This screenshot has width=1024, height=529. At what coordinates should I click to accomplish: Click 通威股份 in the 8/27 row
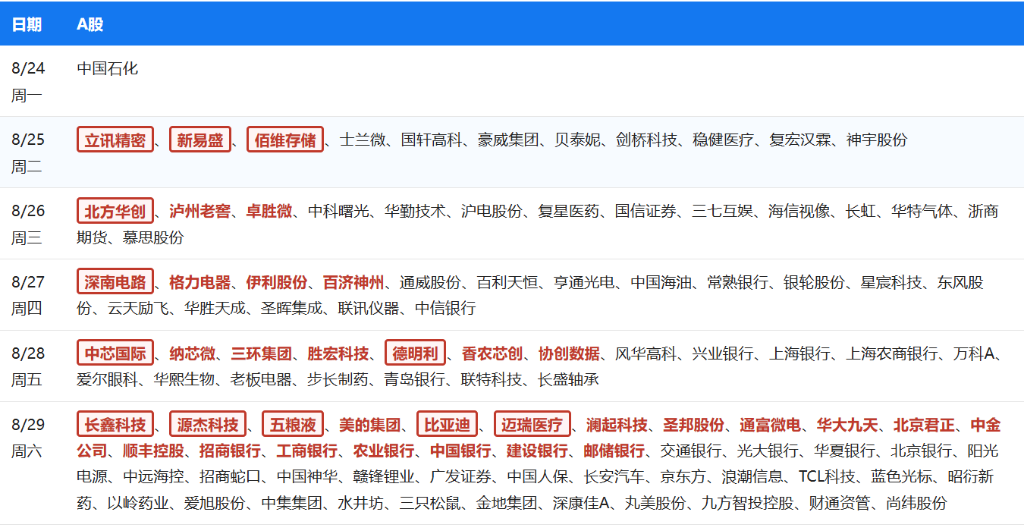coord(430,282)
